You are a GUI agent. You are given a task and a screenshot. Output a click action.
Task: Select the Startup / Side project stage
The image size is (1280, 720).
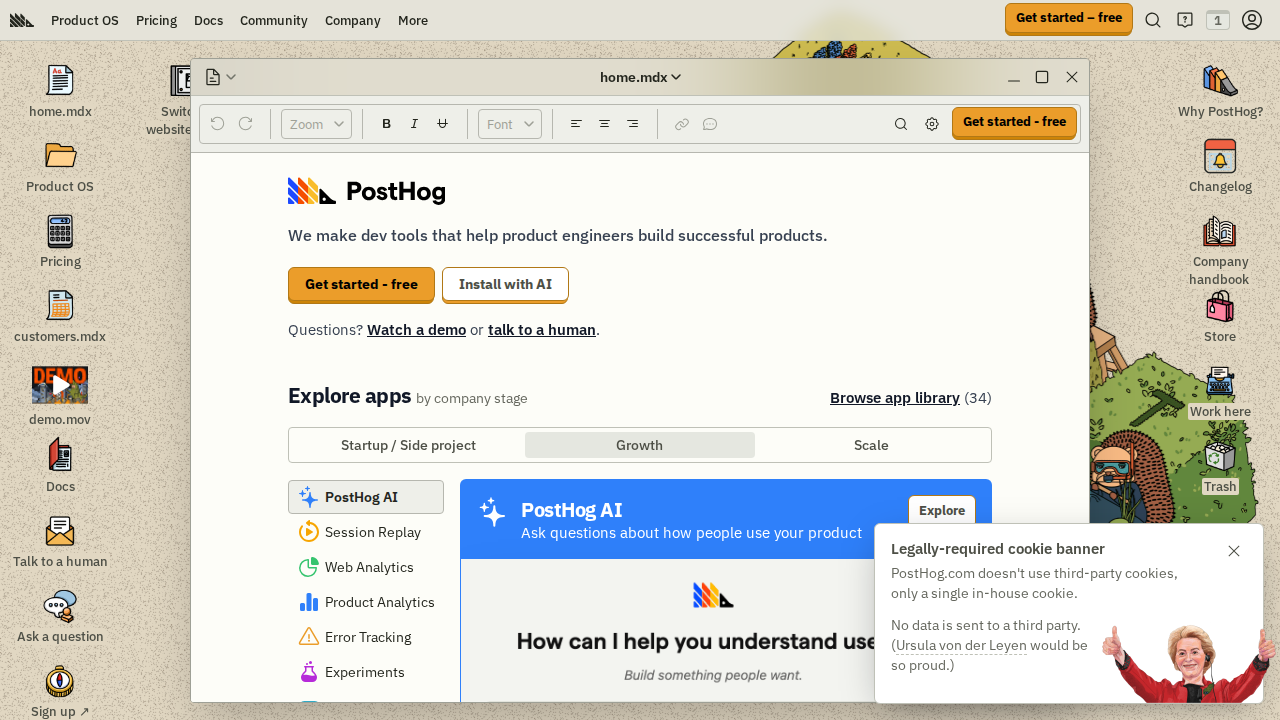[408, 445]
